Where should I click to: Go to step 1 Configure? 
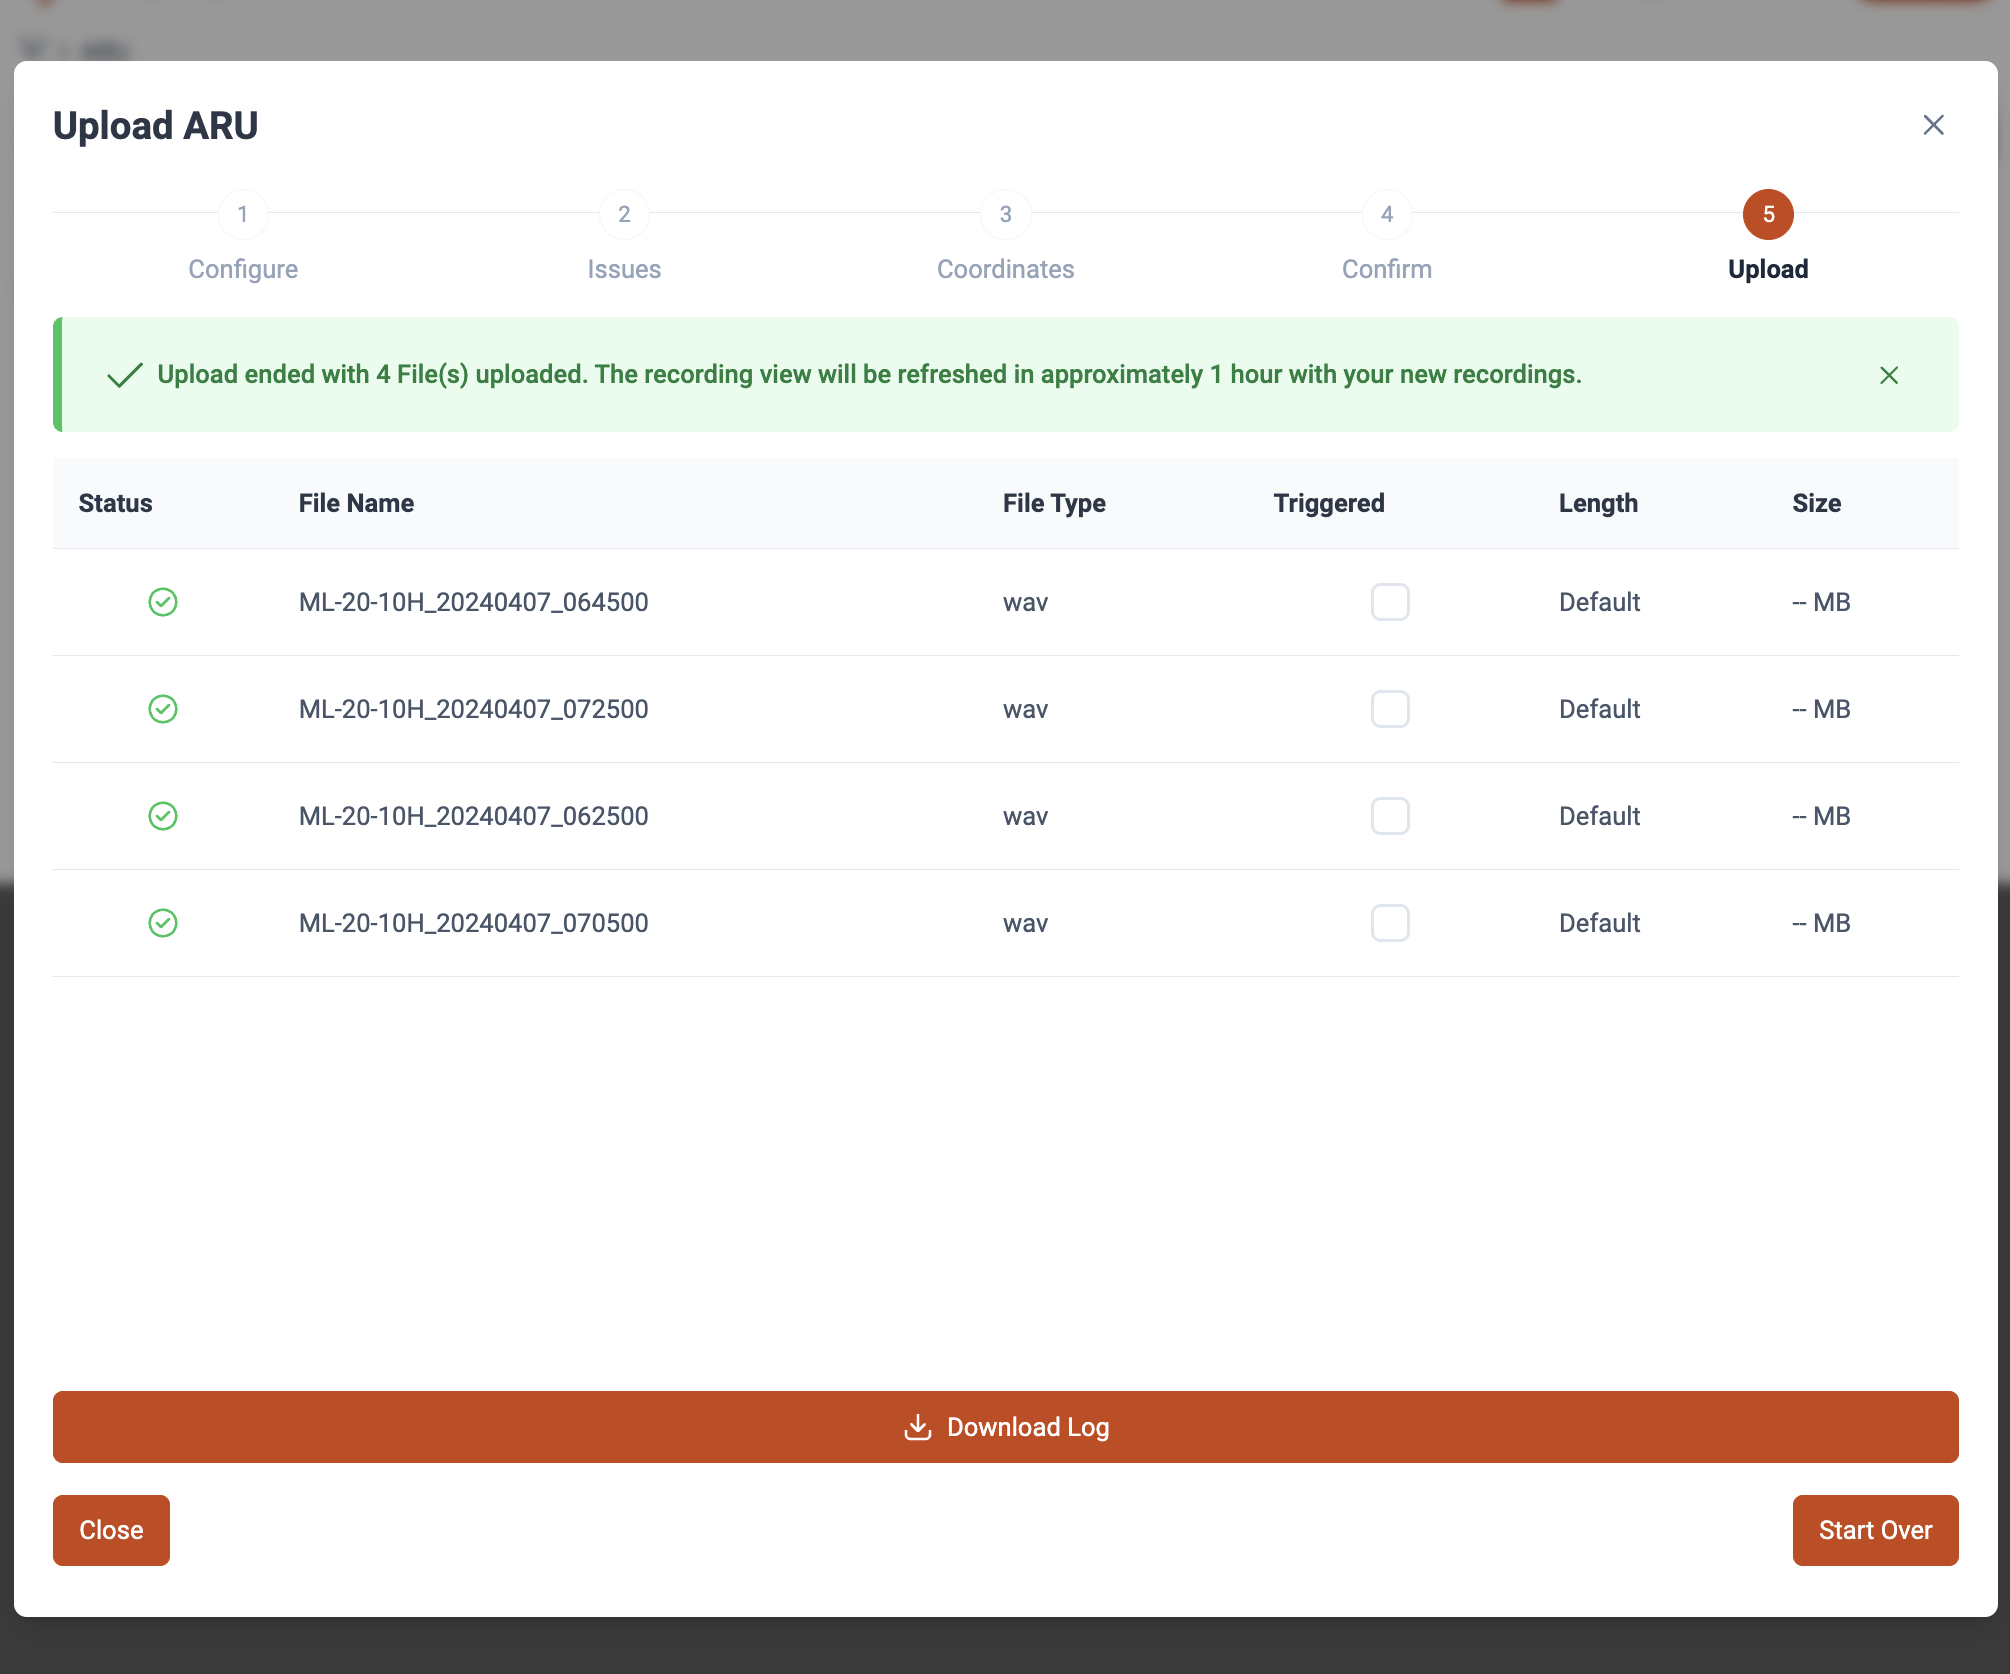click(243, 214)
